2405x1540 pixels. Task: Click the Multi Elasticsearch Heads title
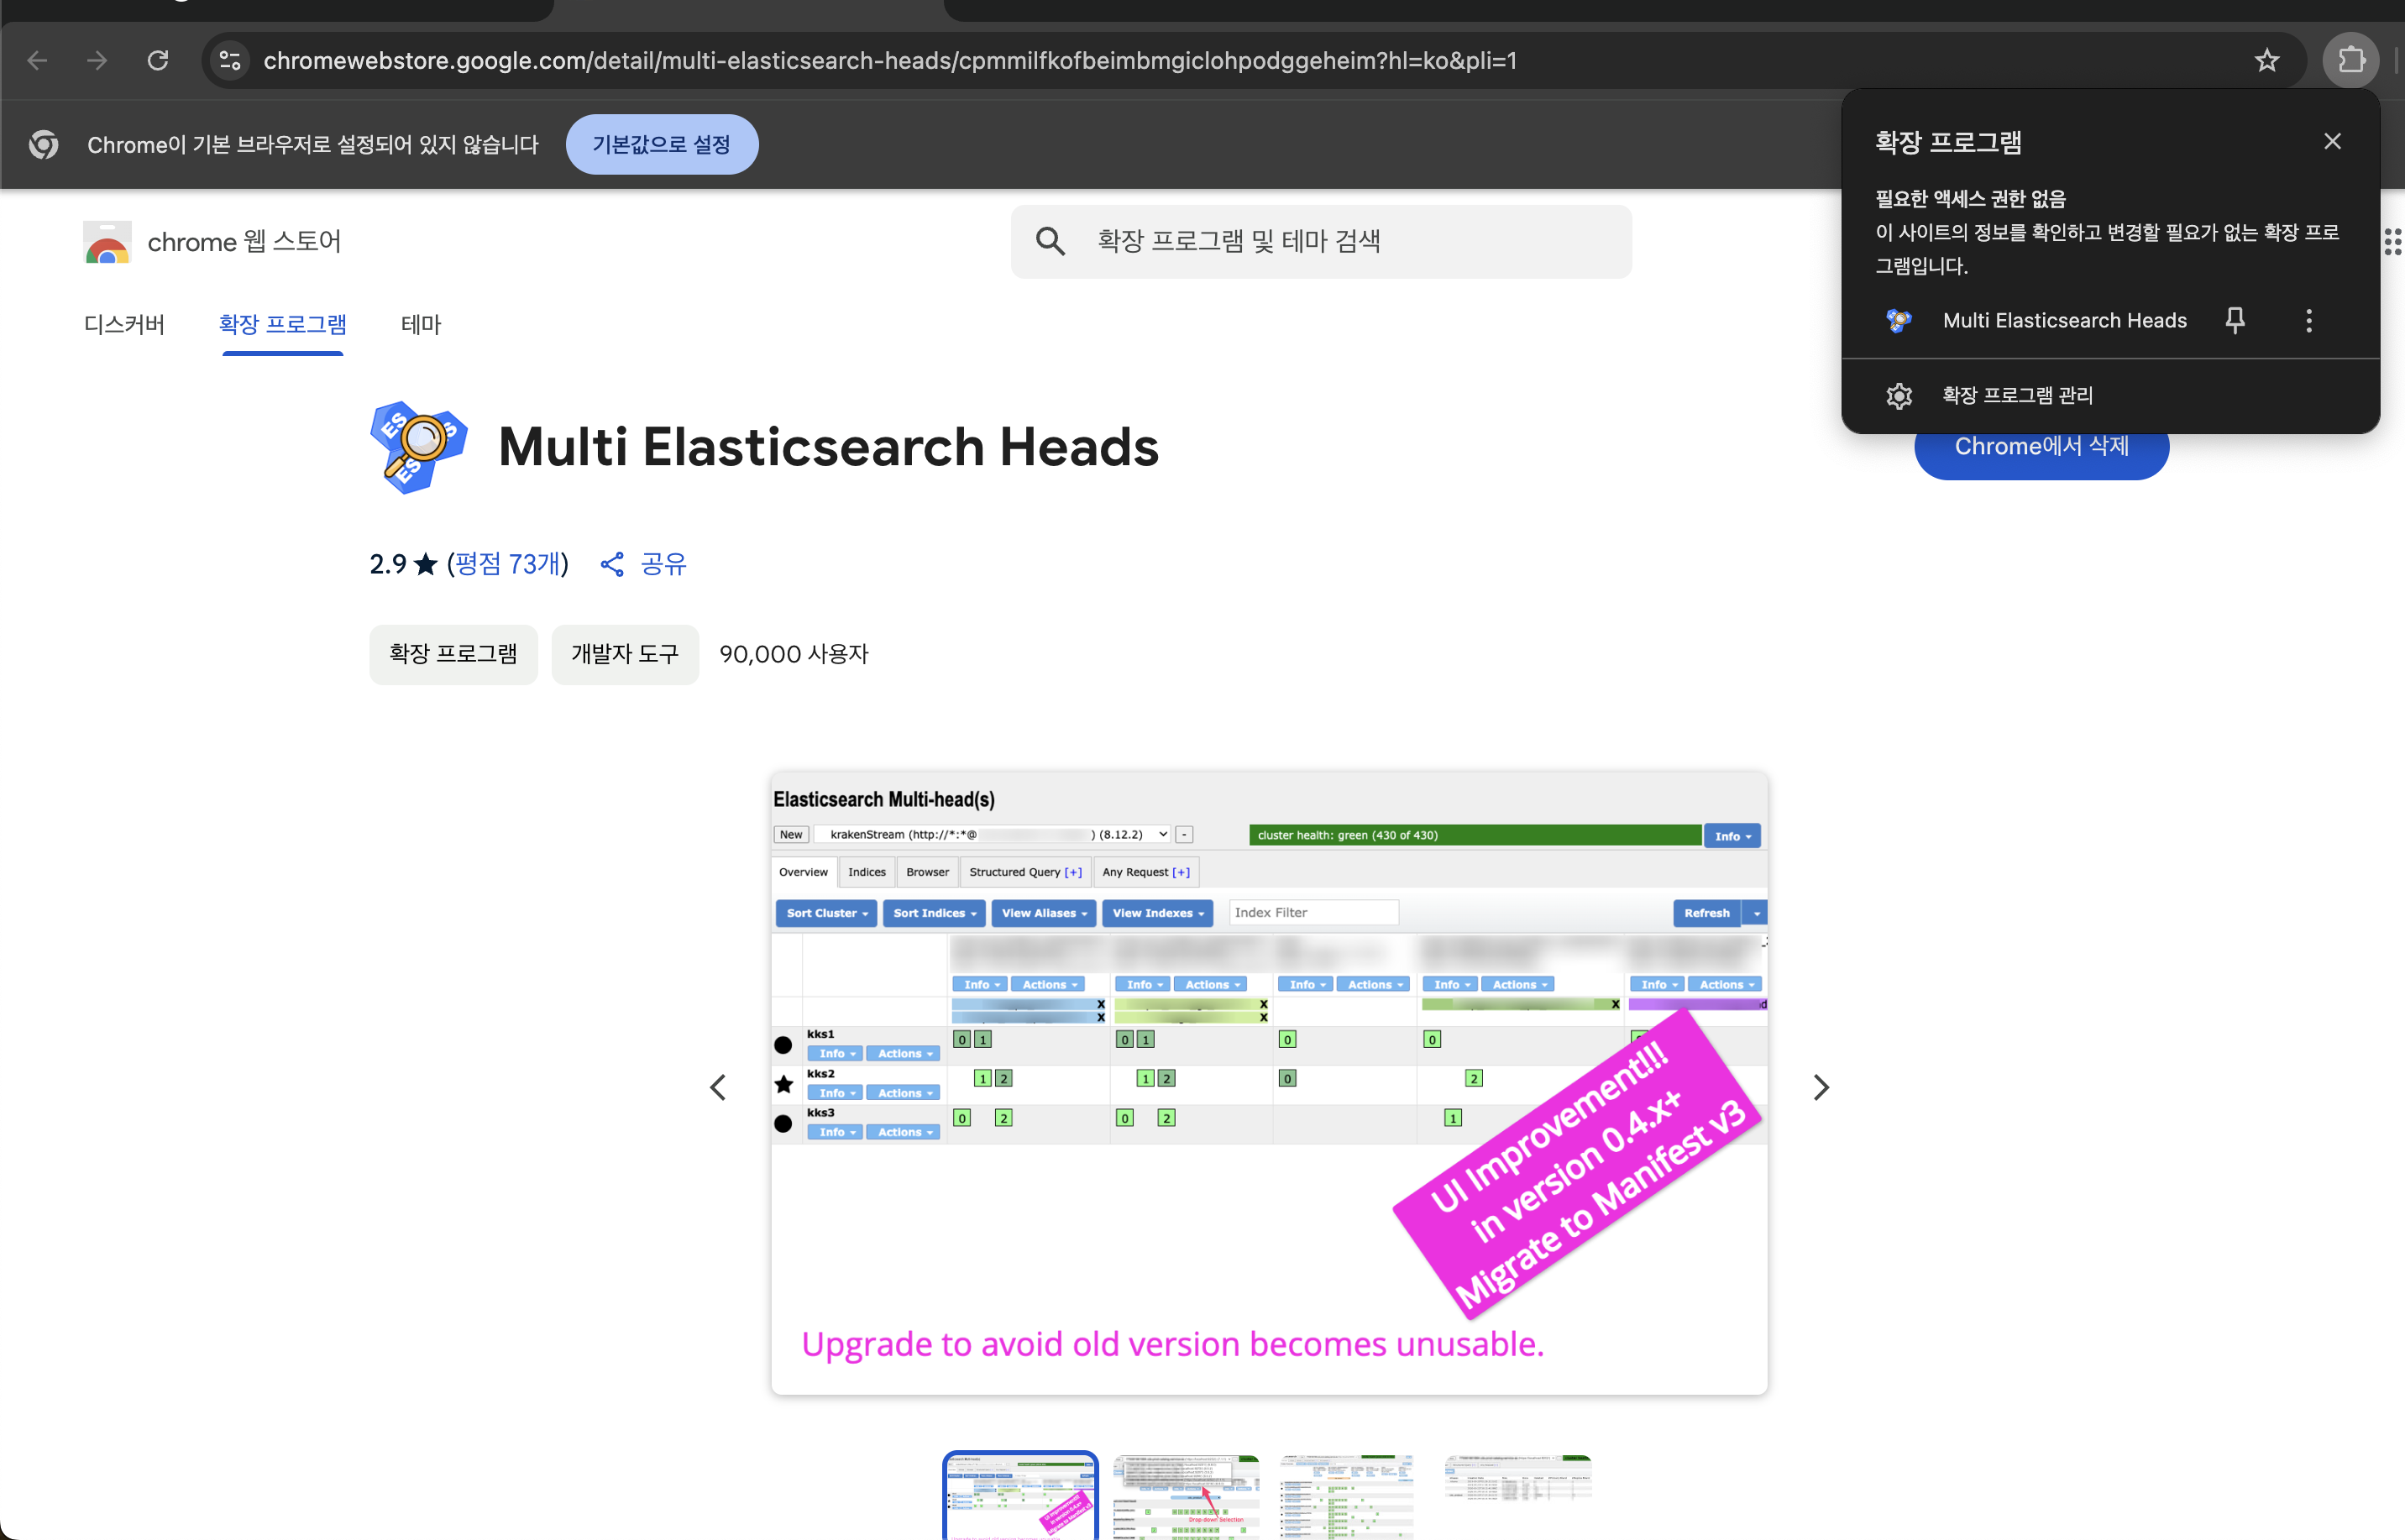(828, 446)
